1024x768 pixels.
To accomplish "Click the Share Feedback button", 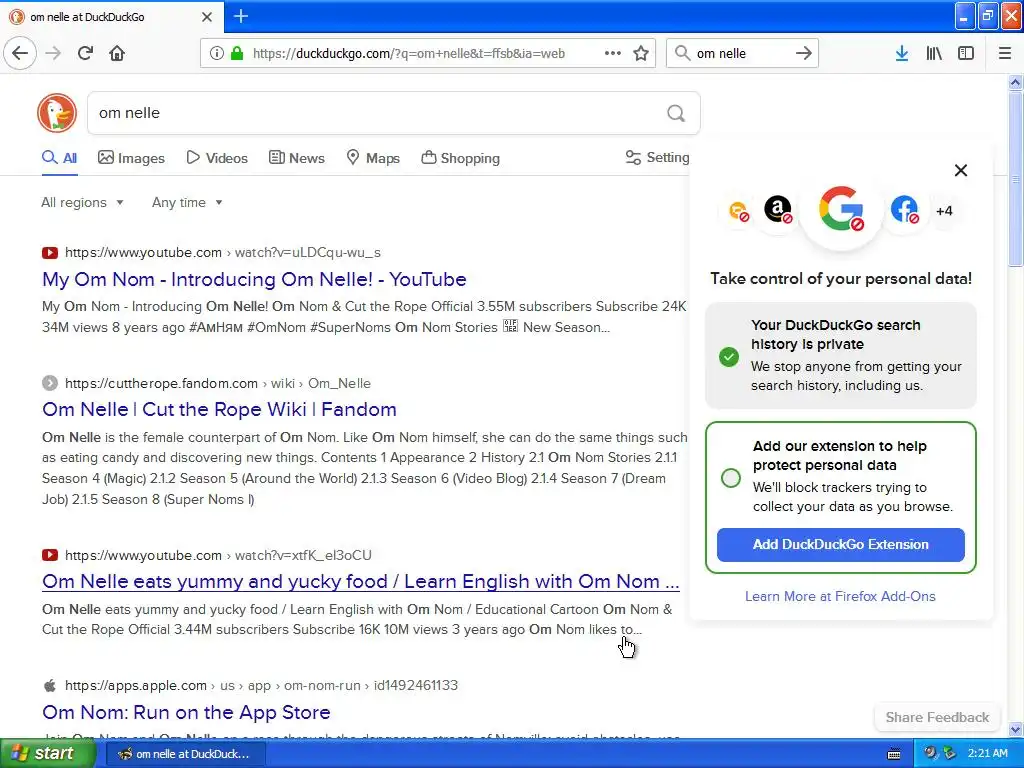I will (937, 717).
